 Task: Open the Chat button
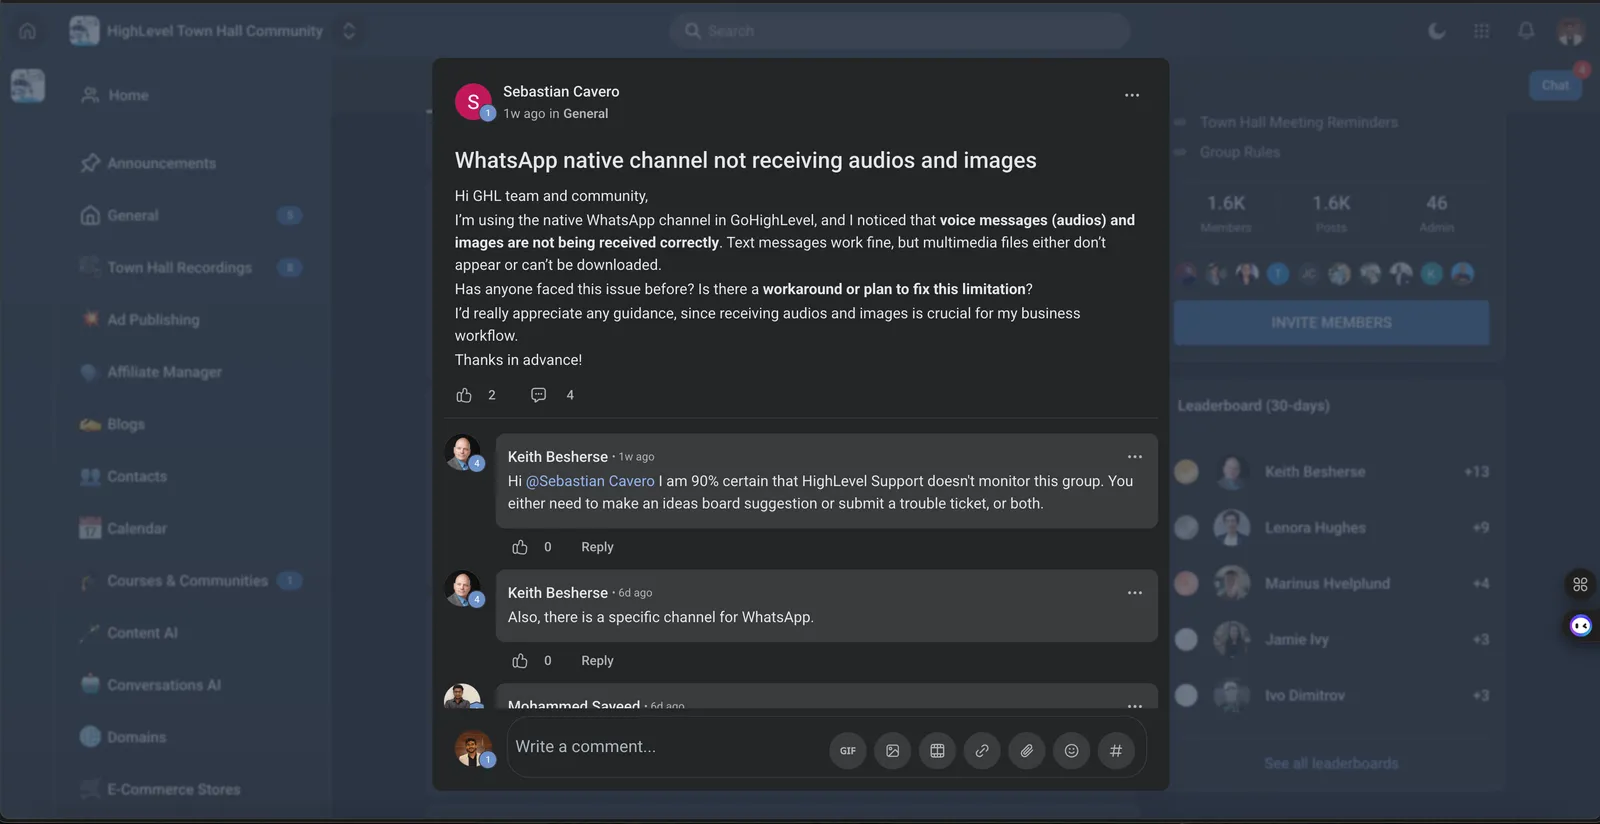pyautogui.click(x=1555, y=85)
